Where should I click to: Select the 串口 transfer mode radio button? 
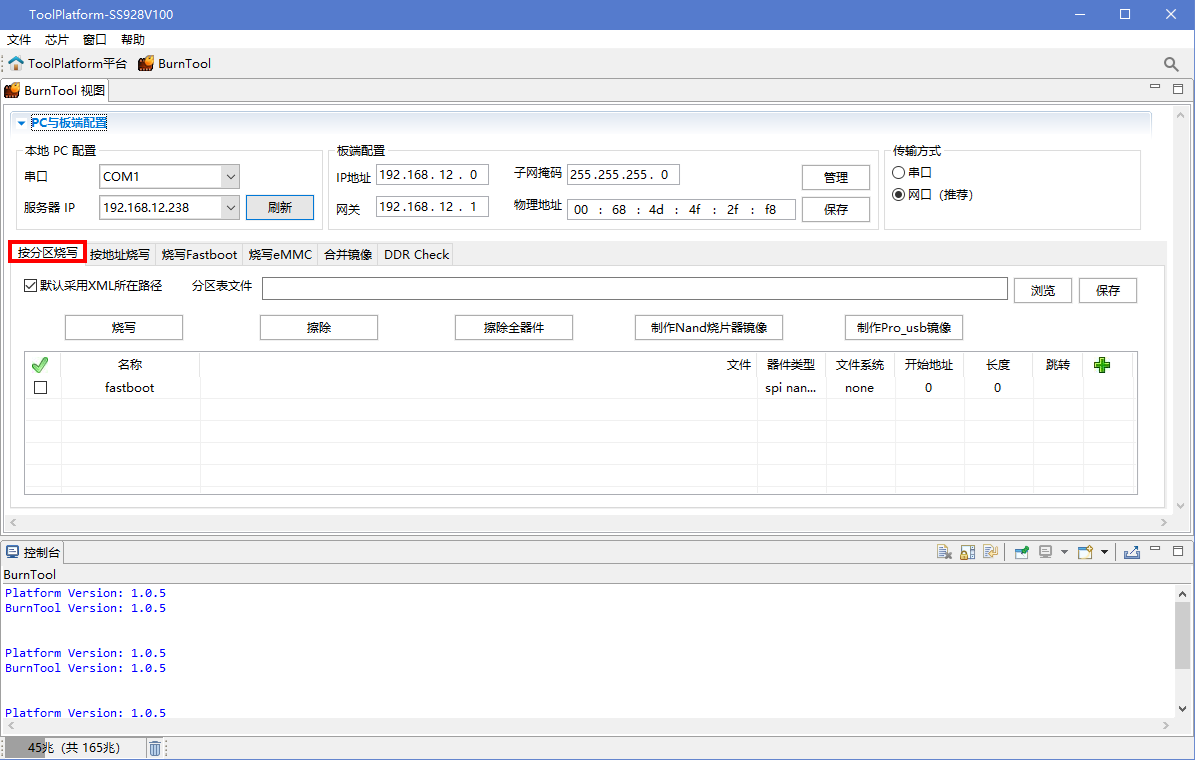898,173
